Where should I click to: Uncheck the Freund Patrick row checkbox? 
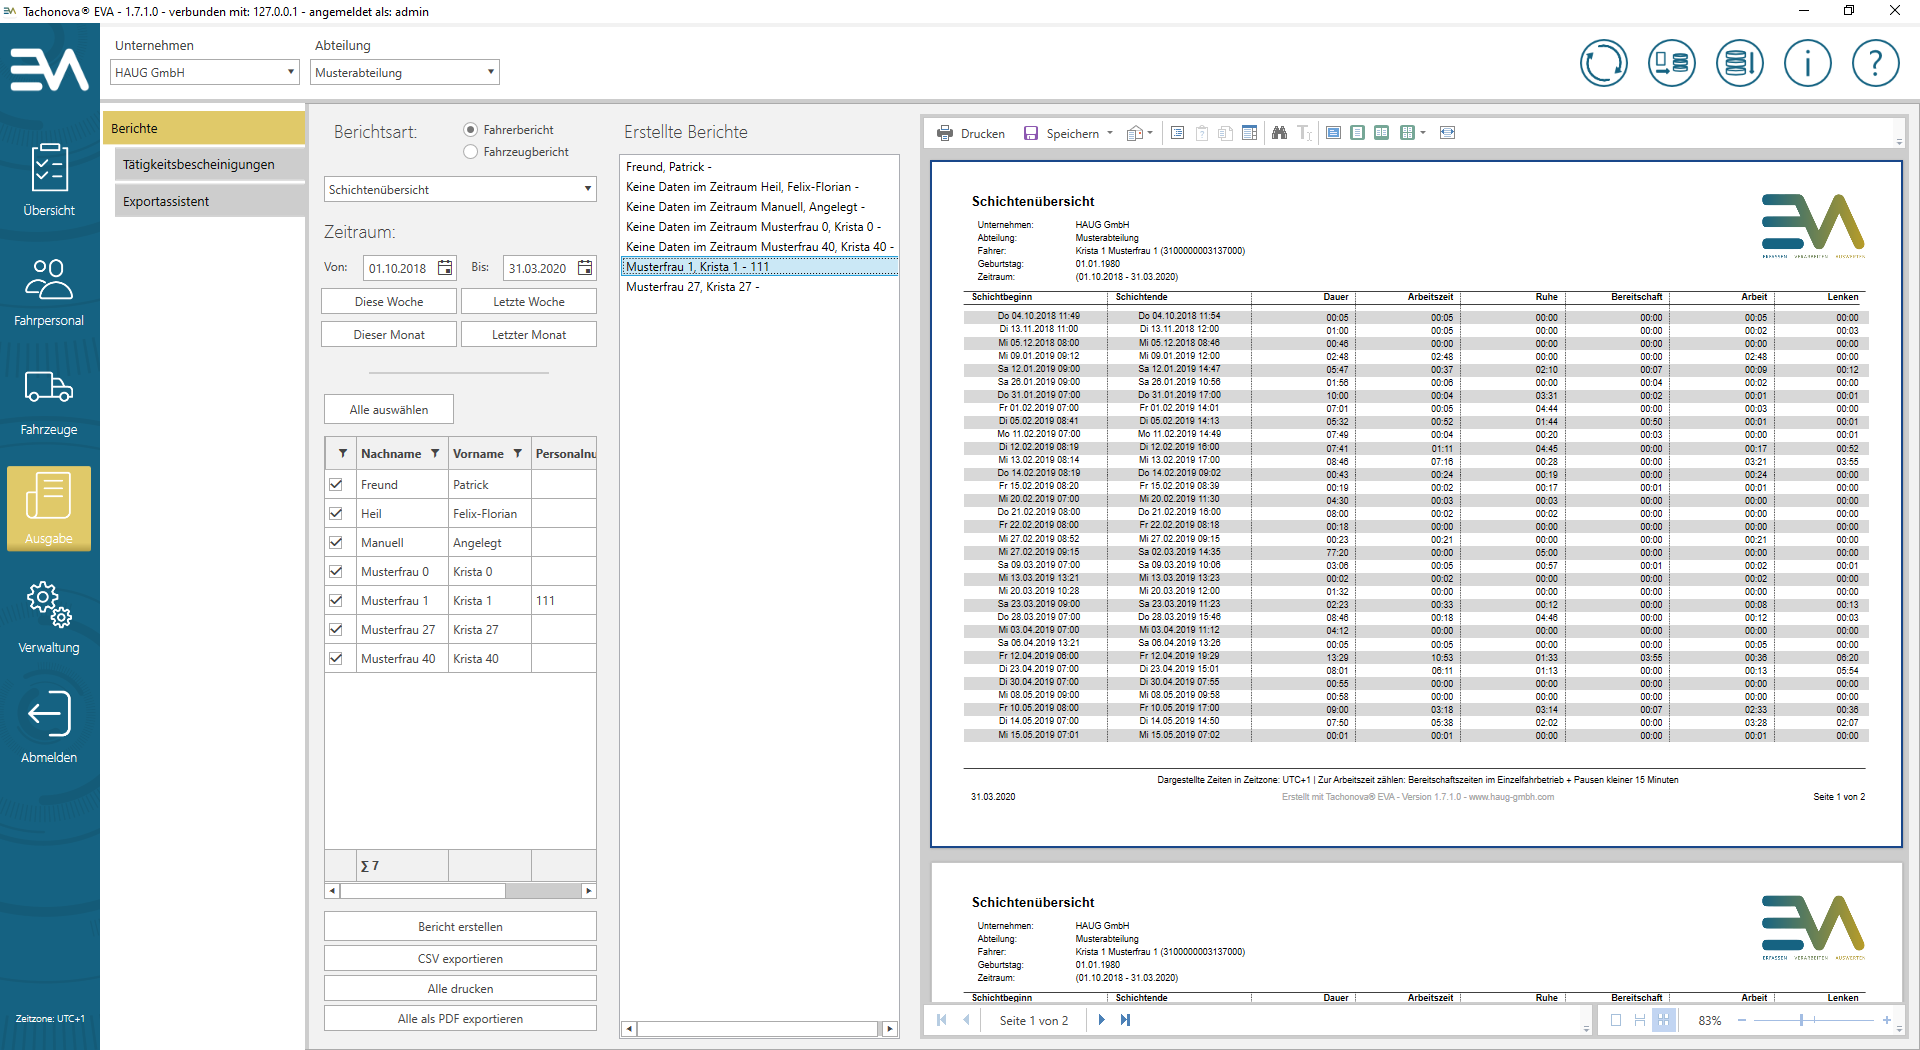(336, 485)
